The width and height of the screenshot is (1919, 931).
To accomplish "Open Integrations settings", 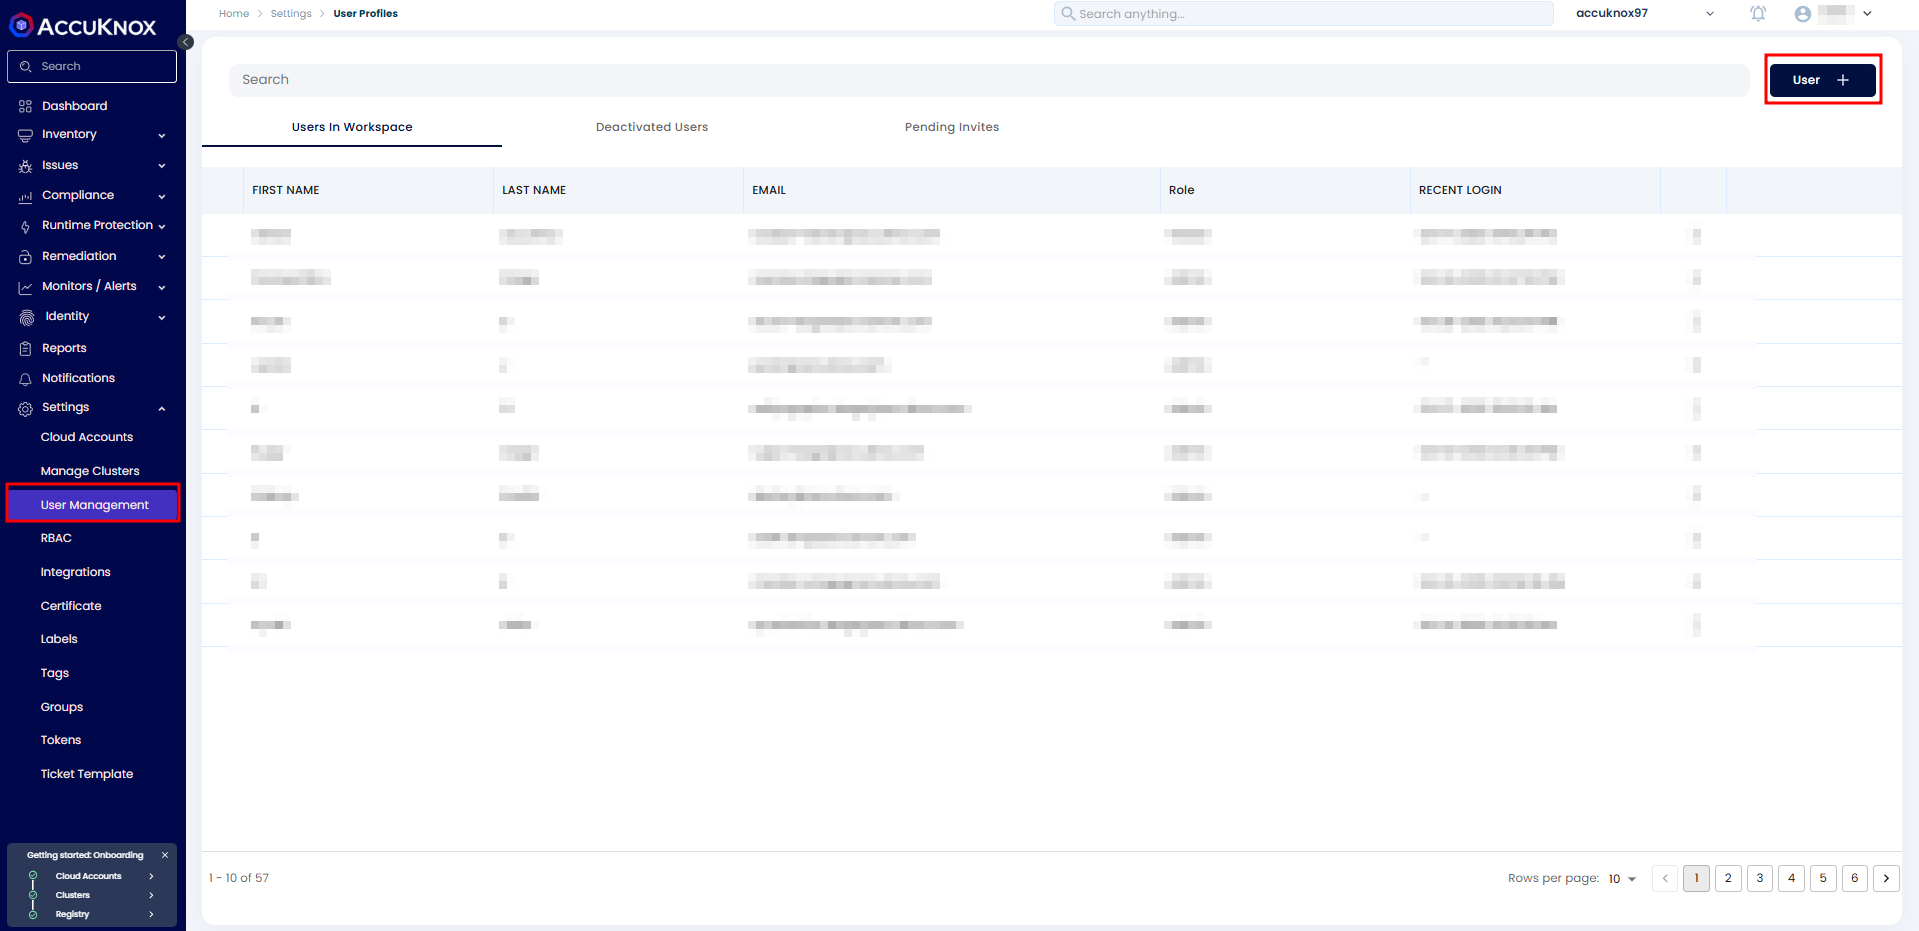I will 75,572.
